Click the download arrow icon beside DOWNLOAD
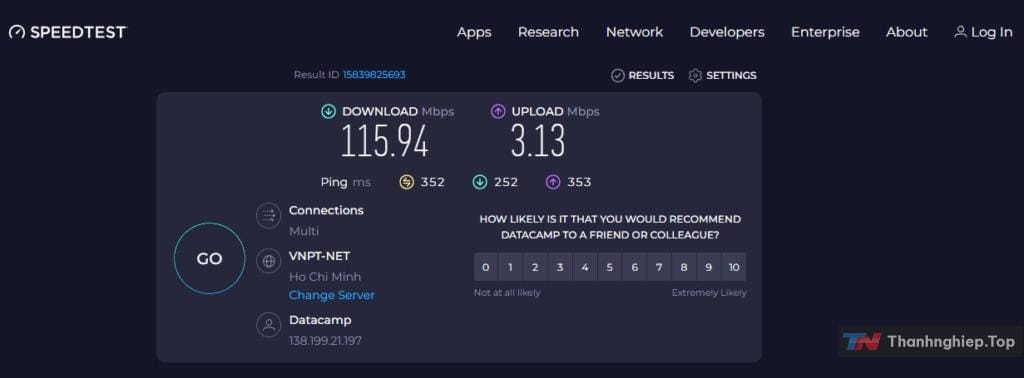 tap(328, 112)
